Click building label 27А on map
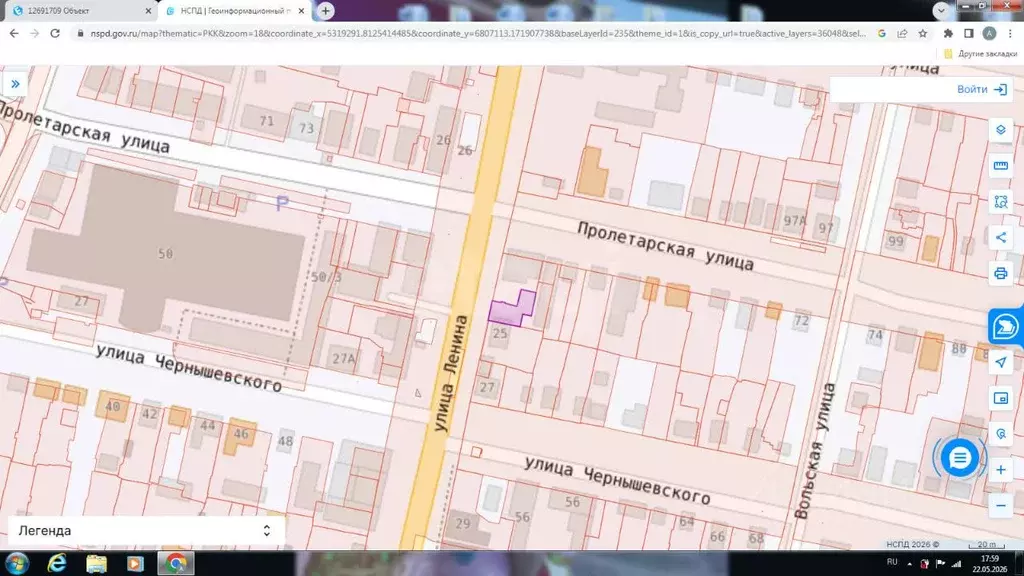1024x576 pixels. 344,359
